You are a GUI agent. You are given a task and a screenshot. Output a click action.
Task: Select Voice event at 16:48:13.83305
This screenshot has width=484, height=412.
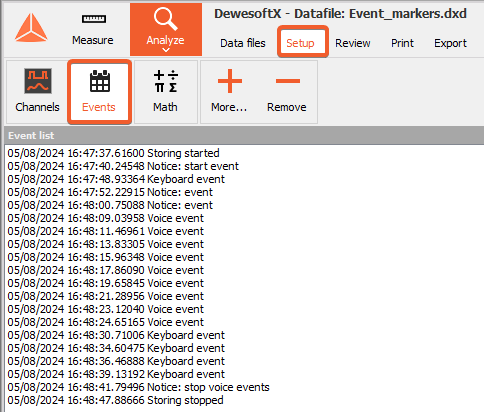(x=105, y=244)
